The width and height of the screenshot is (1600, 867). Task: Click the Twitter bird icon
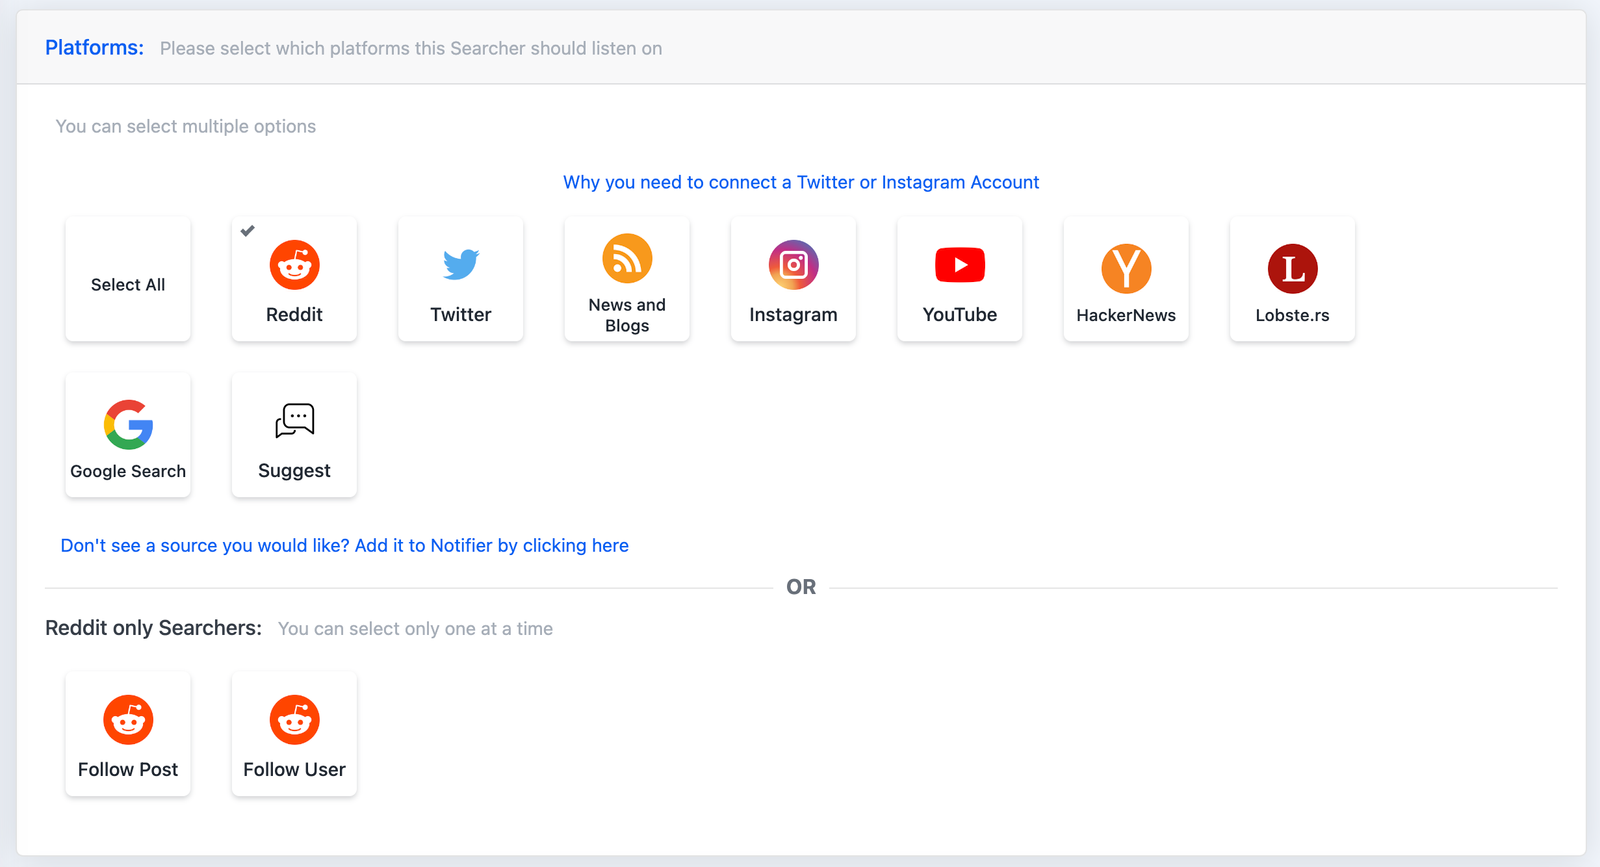(x=461, y=264)
